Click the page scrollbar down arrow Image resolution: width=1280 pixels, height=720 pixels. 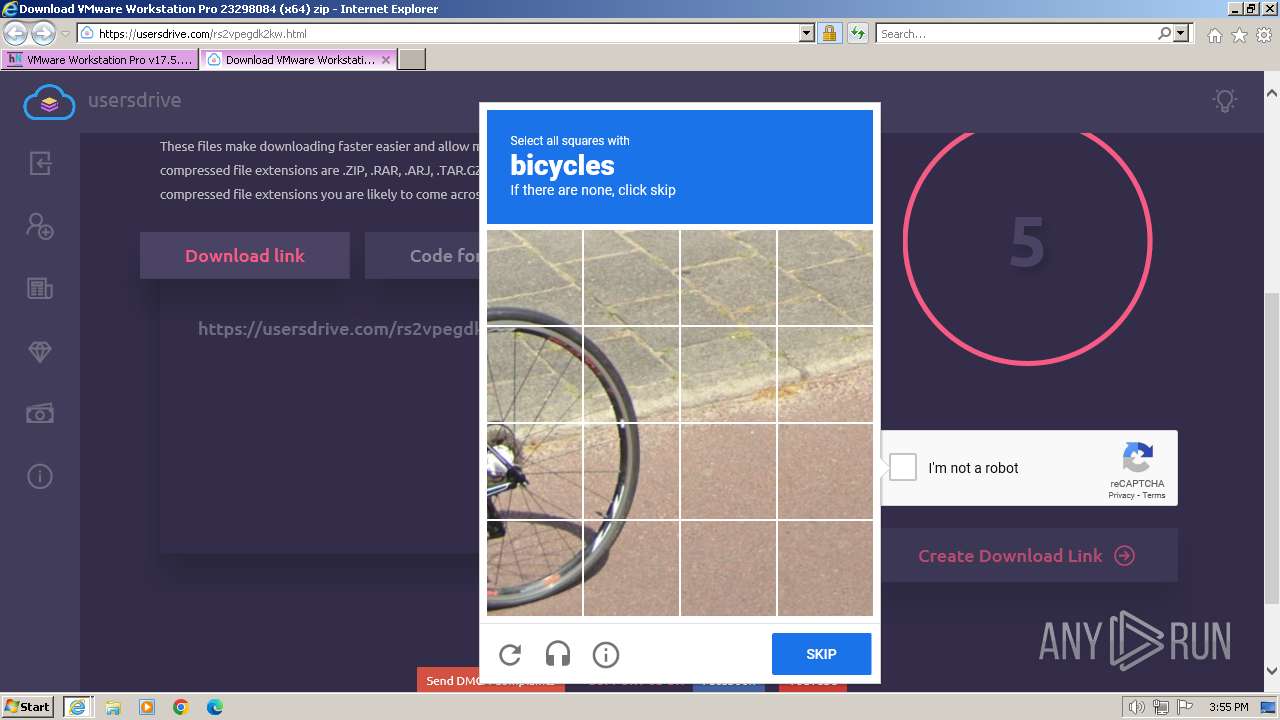[x=1272, y=671]
